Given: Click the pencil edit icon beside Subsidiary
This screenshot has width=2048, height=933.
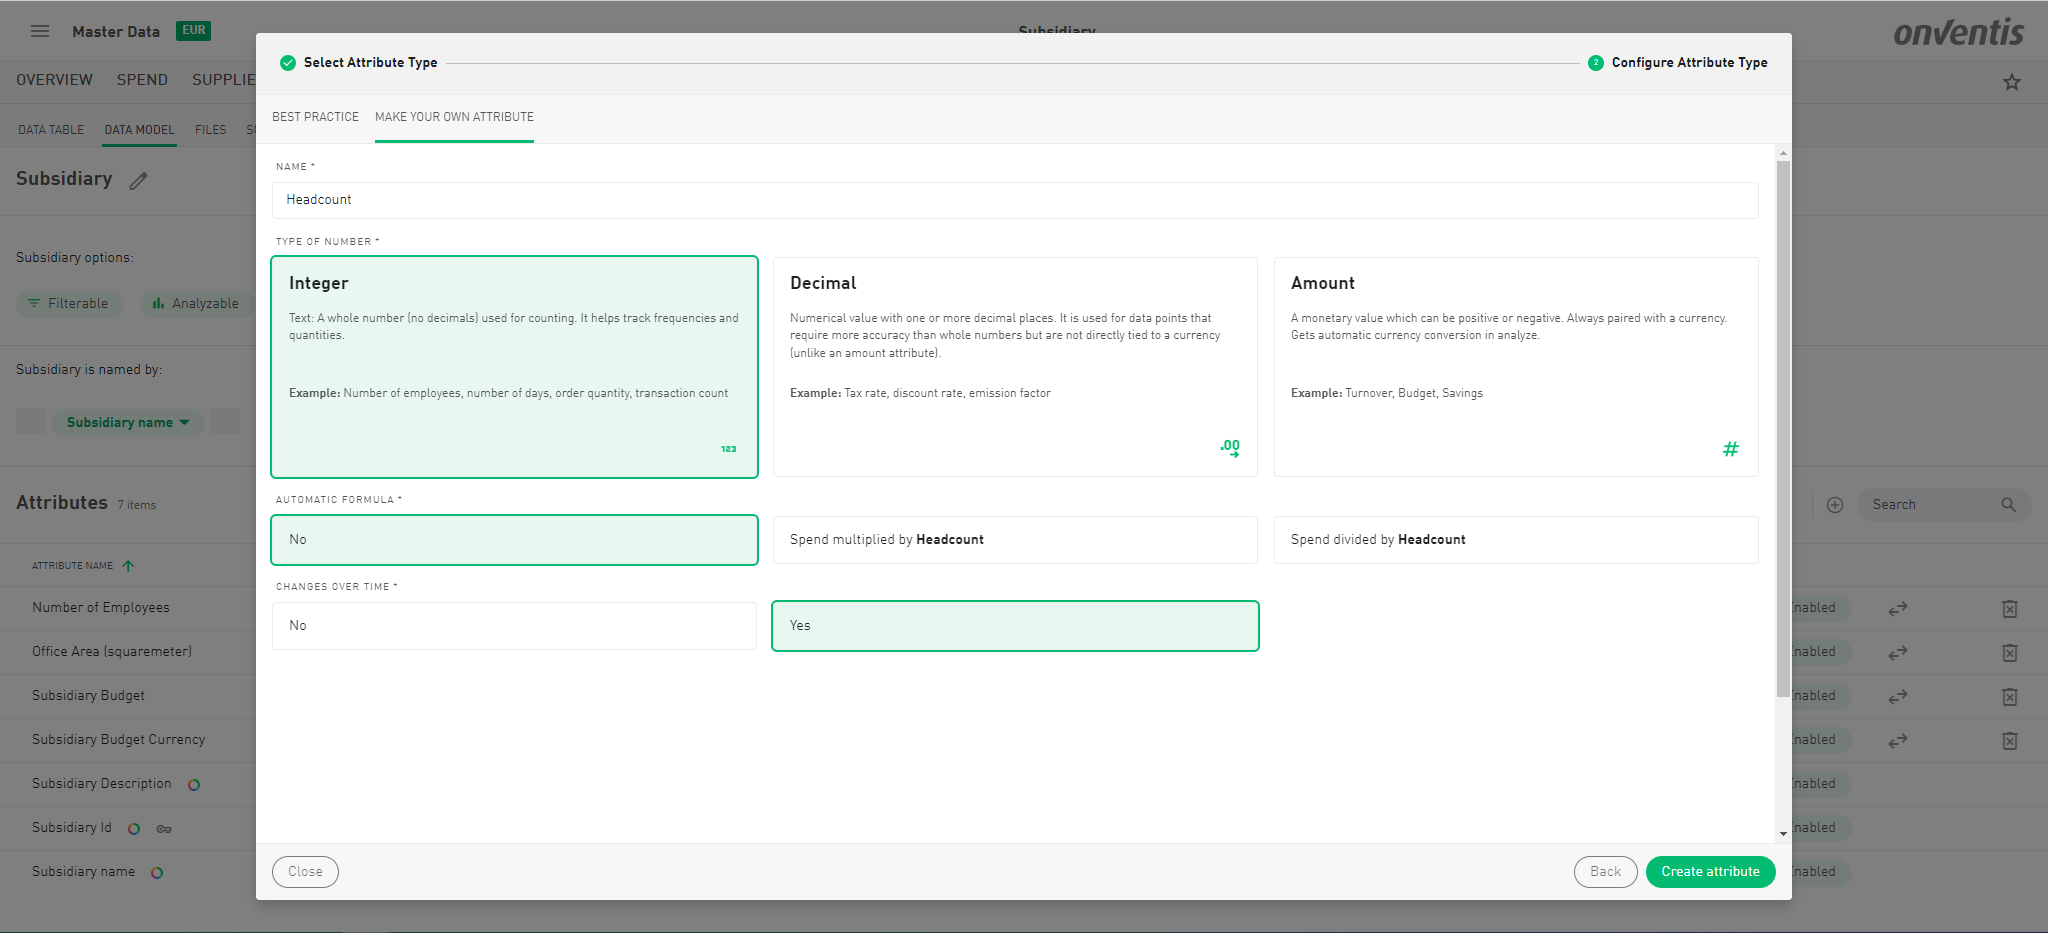Looking at the screenshot, I should [x=139, y=181].
